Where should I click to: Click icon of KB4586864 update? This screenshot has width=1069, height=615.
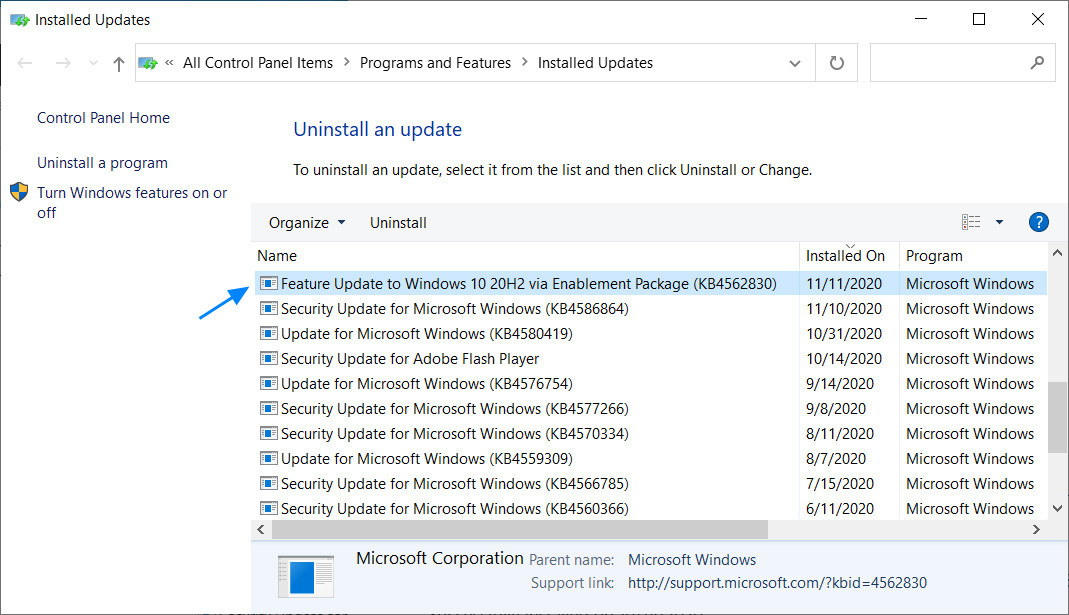point(269,309)
